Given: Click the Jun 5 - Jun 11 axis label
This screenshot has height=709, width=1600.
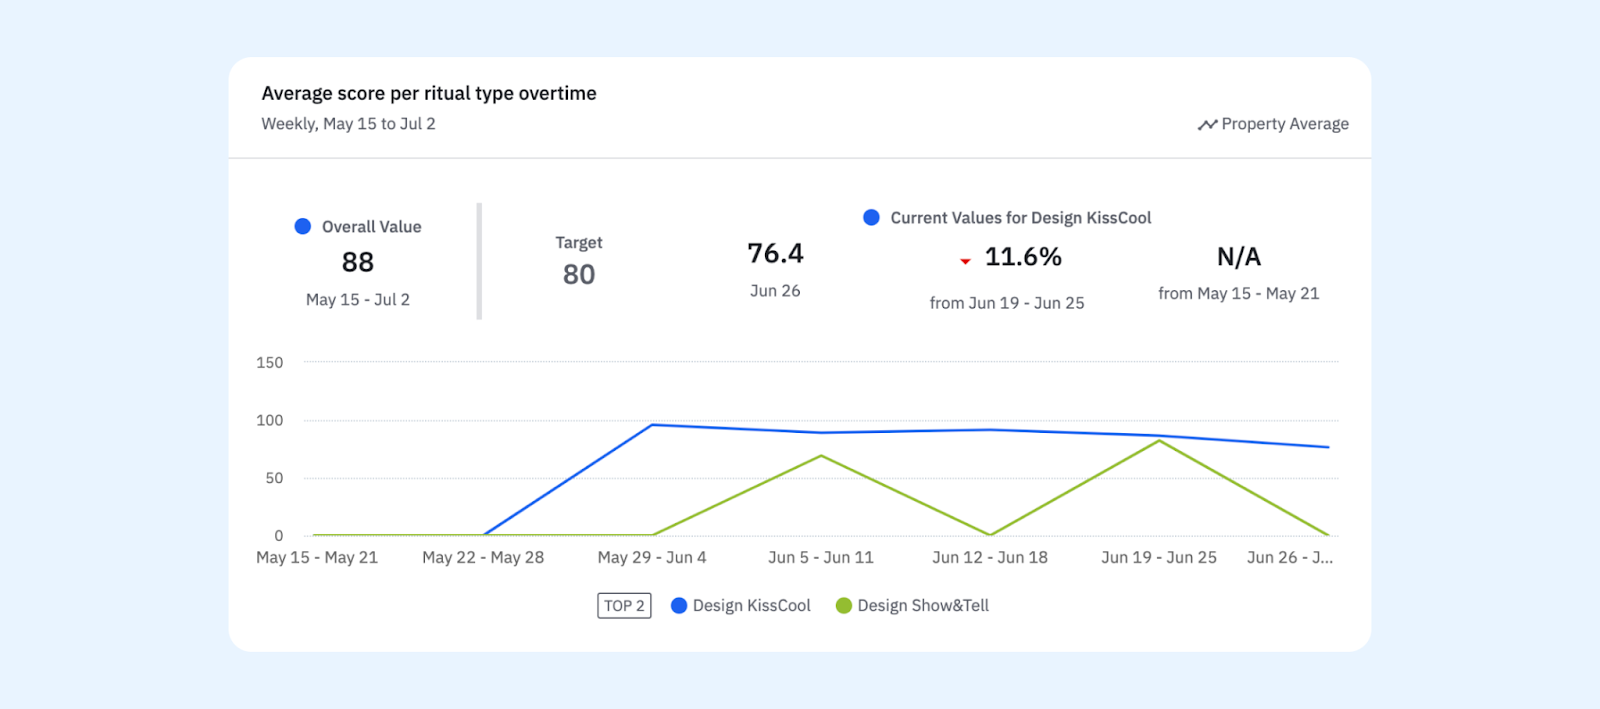Looking at the screenshot, I should coord(821,557).
